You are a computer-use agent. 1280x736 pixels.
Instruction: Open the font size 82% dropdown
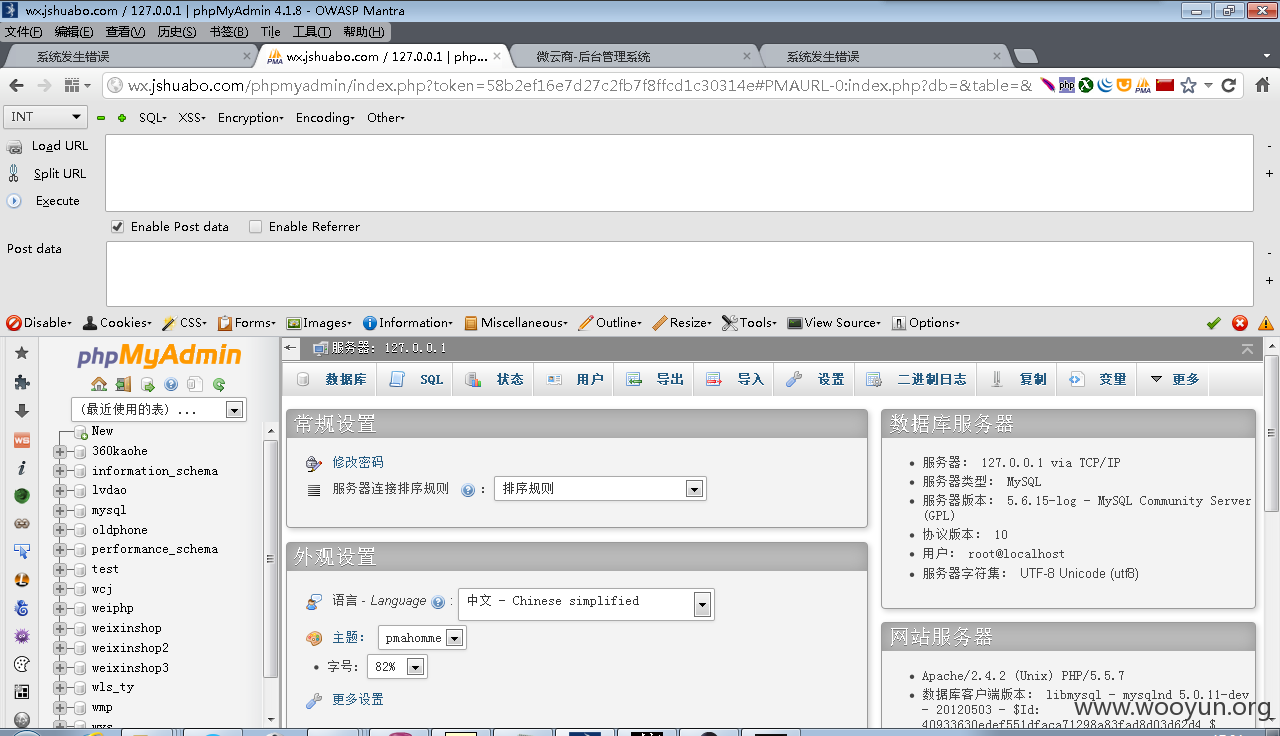click(397, 667)
